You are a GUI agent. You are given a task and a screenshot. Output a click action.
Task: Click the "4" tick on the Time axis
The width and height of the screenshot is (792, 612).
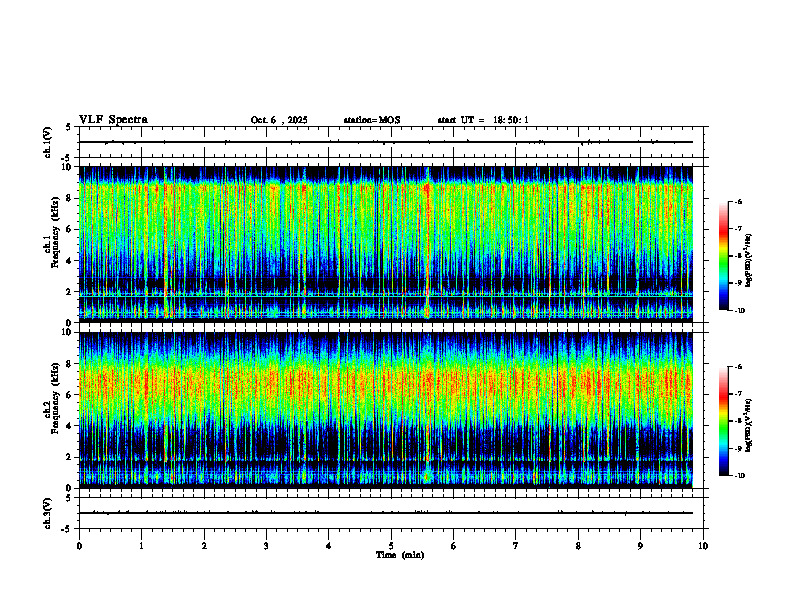(329, 546)
